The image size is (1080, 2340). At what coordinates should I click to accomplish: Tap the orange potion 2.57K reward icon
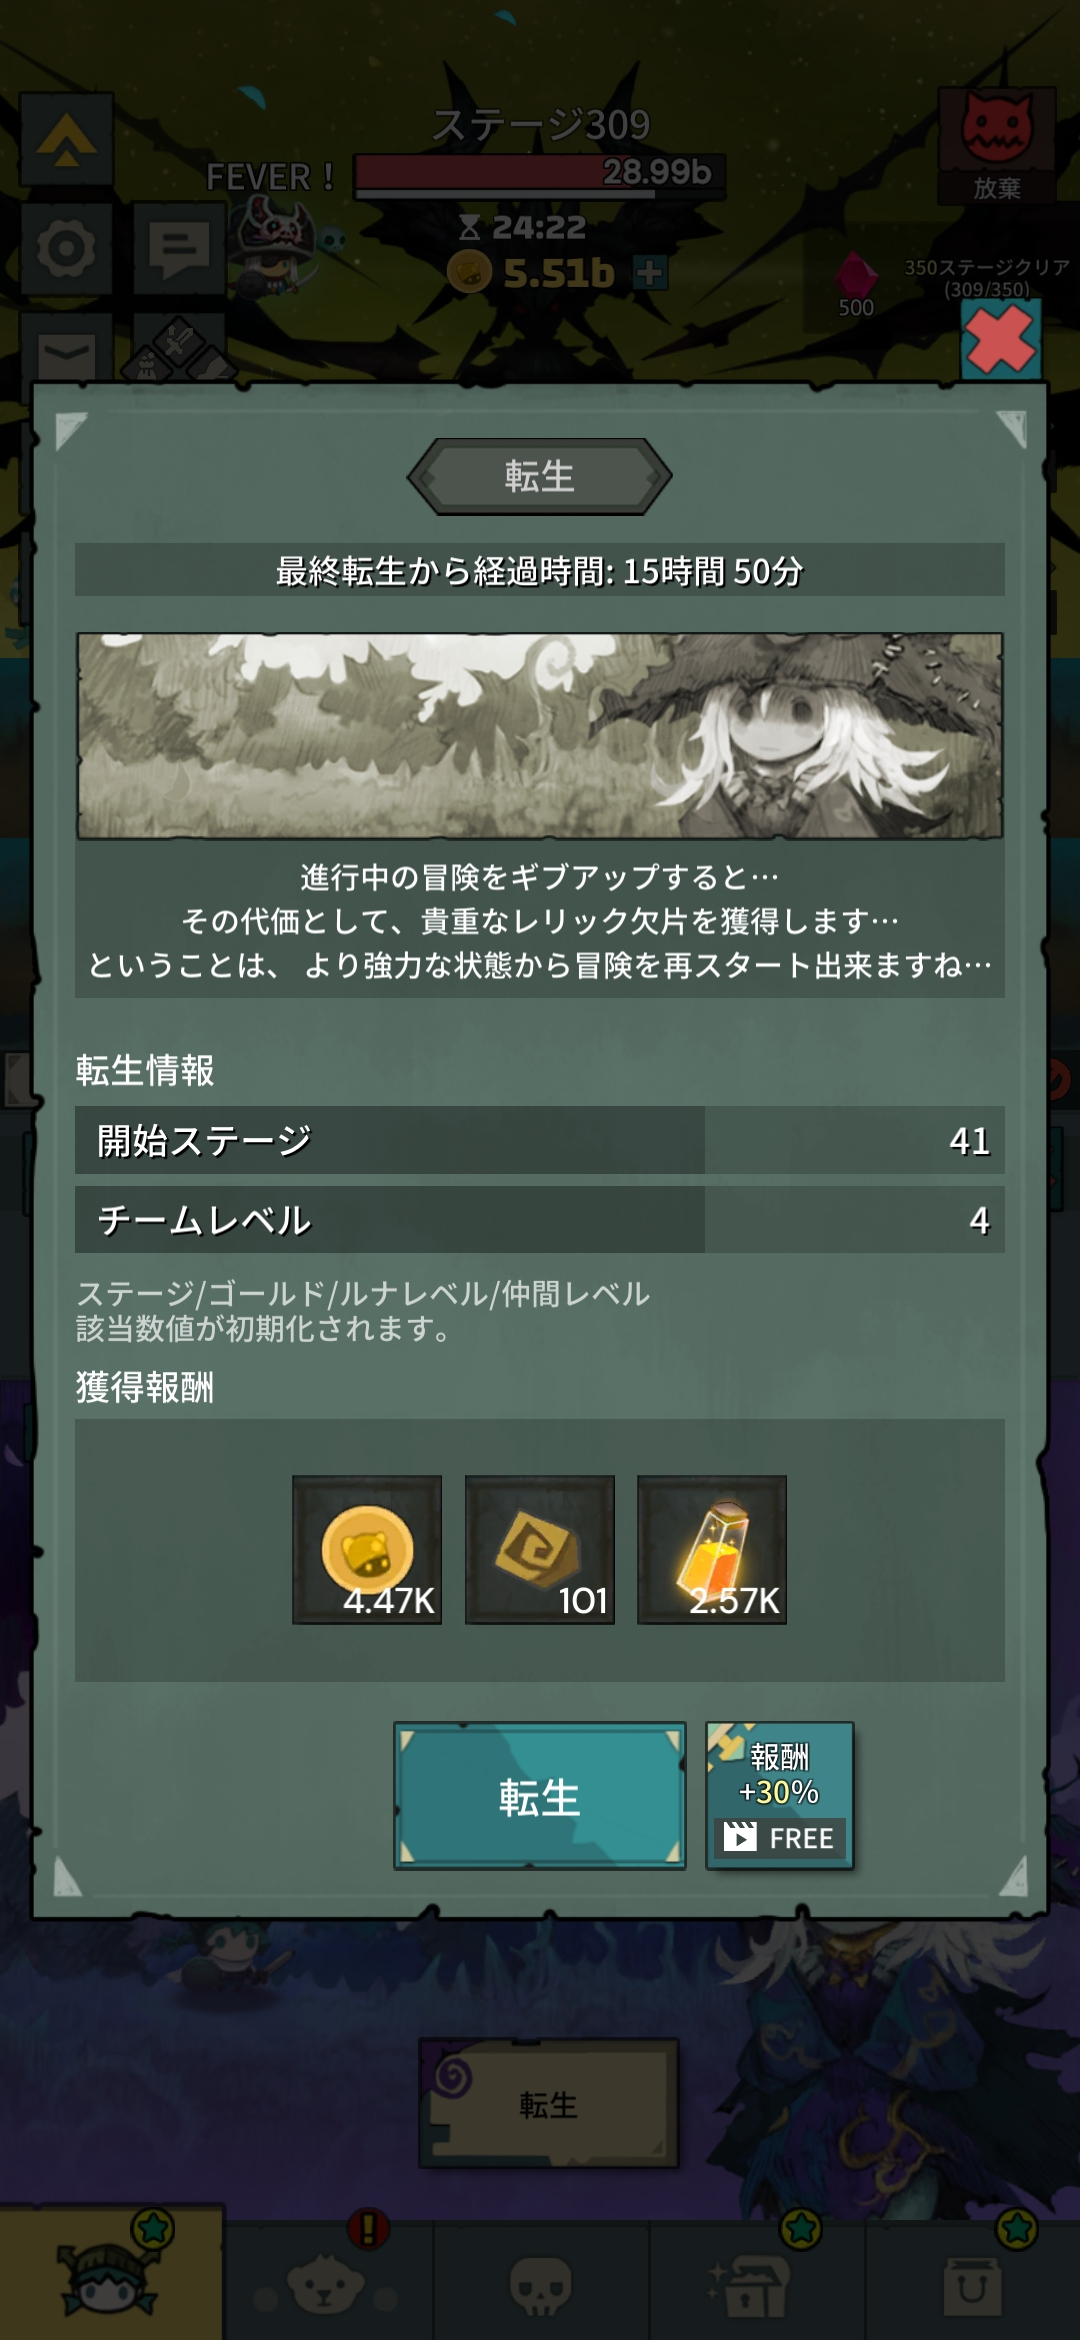tap(712, 1550)
